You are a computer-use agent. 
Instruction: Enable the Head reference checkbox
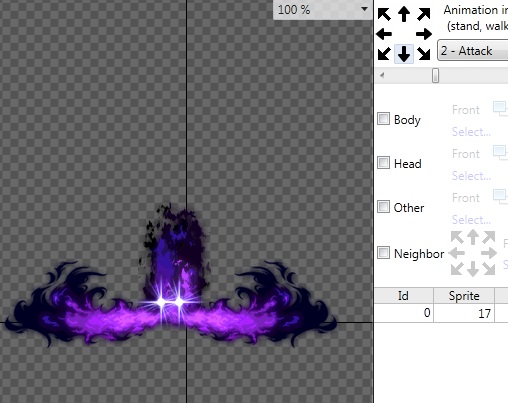click(383, 163)
